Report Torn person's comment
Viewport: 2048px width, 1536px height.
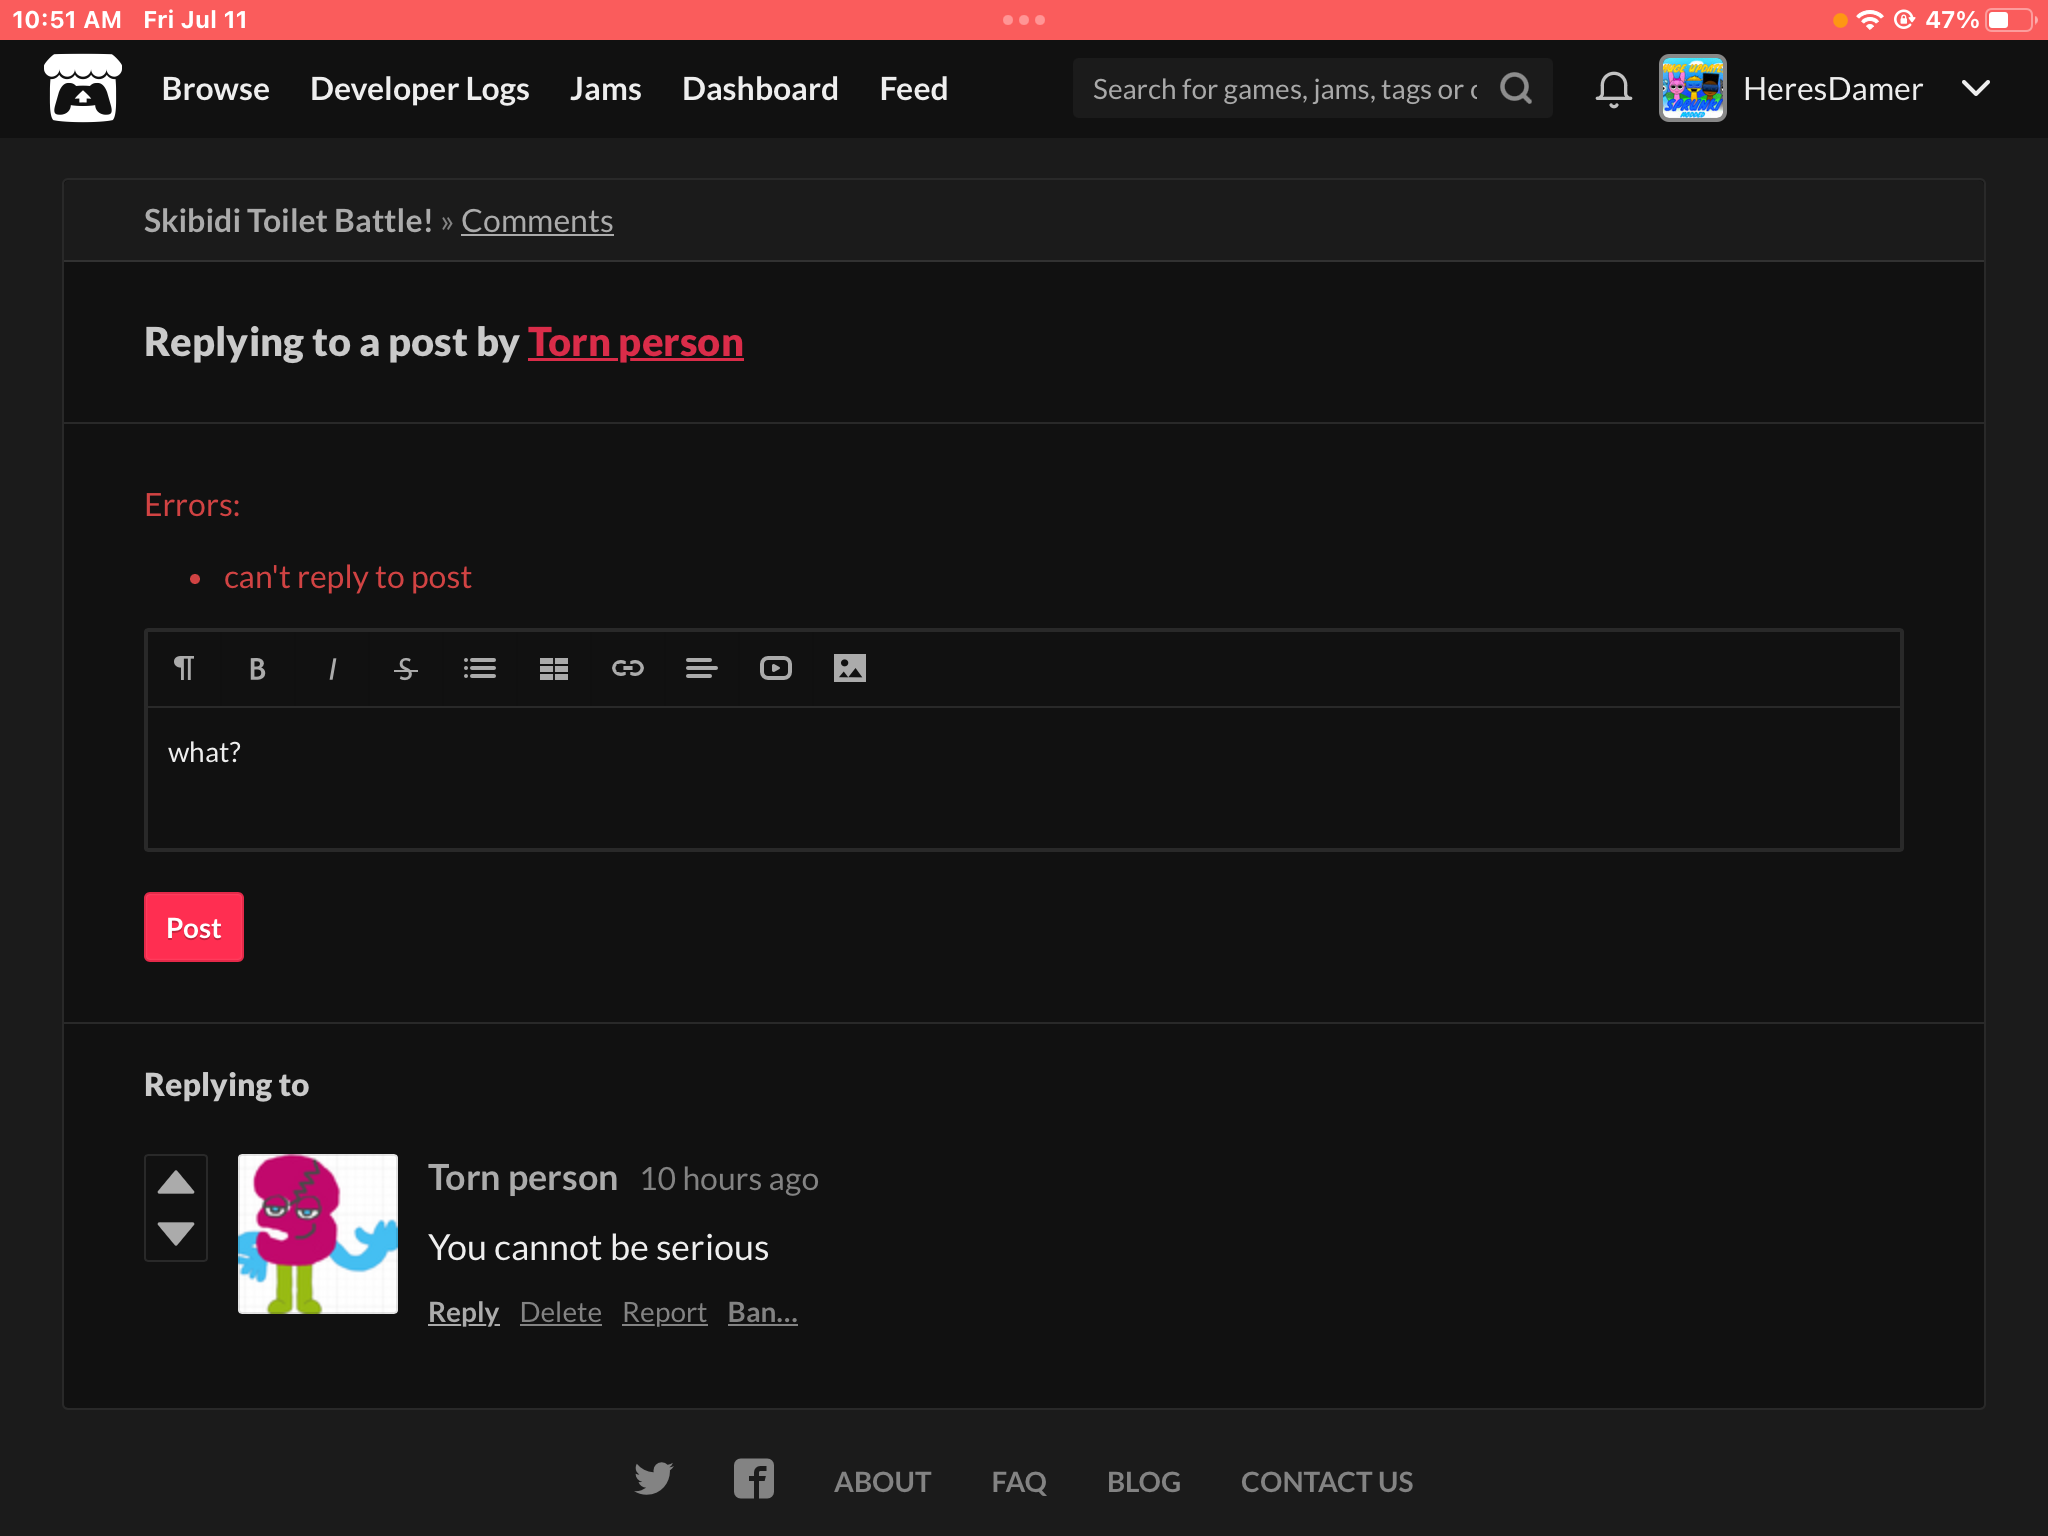tap(664, 1311)
